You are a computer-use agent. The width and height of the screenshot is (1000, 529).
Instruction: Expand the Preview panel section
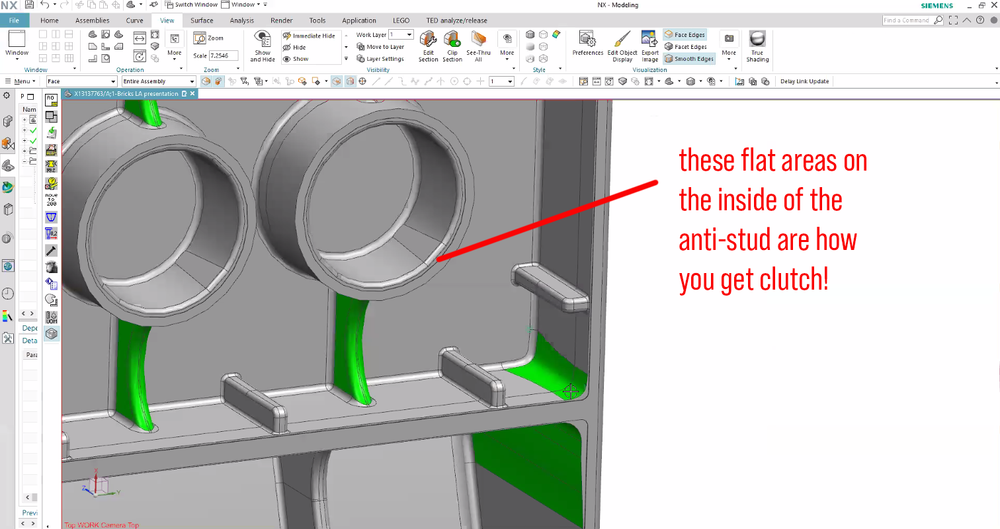(x=30, y=512)
